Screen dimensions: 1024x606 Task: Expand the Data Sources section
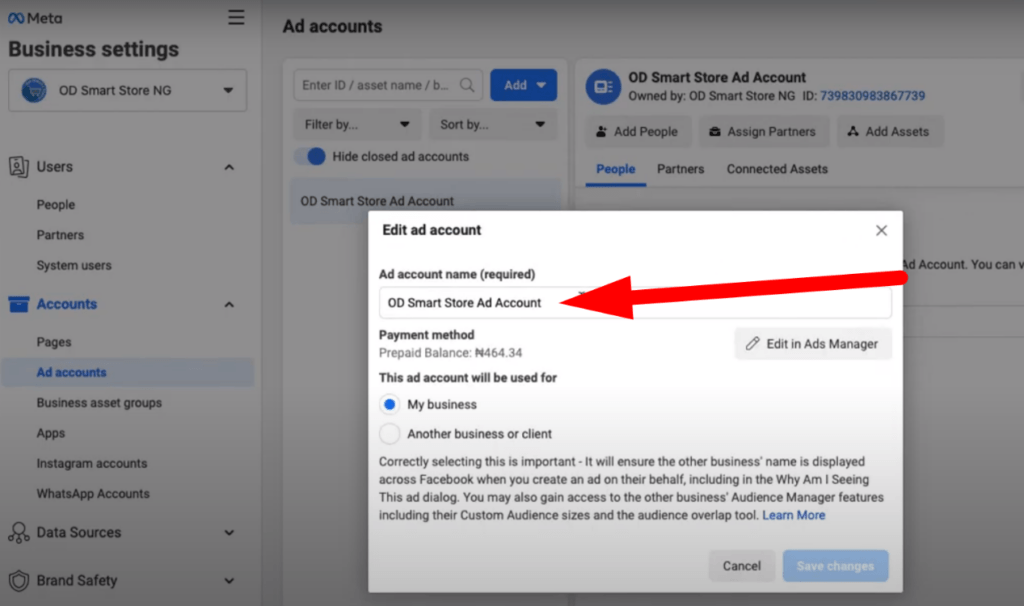[229, 532]
